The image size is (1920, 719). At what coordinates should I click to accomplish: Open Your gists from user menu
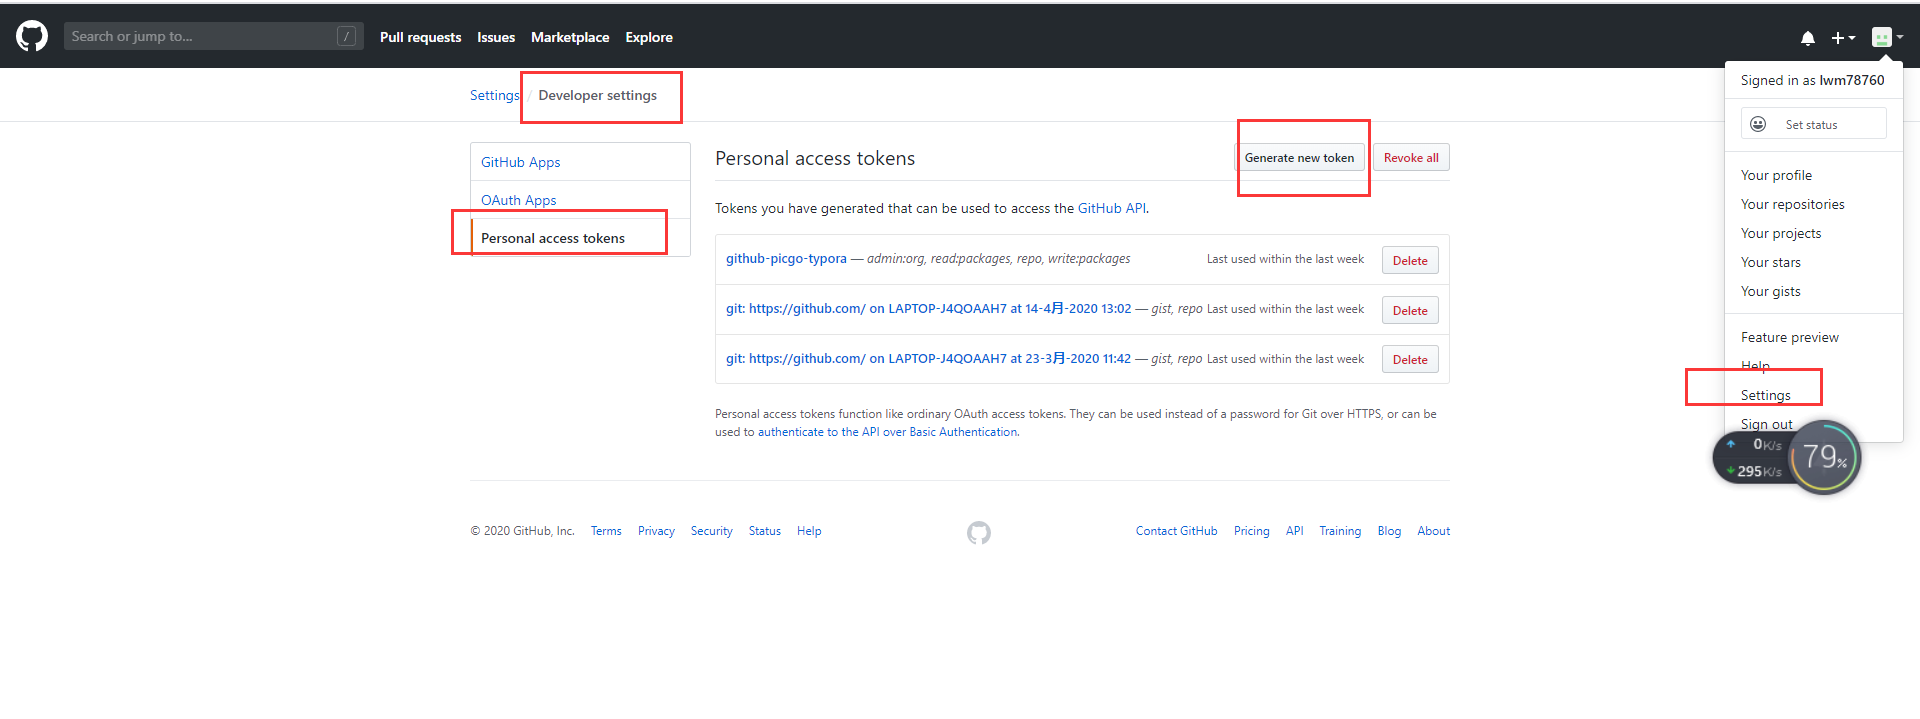tap(1770, 291)
